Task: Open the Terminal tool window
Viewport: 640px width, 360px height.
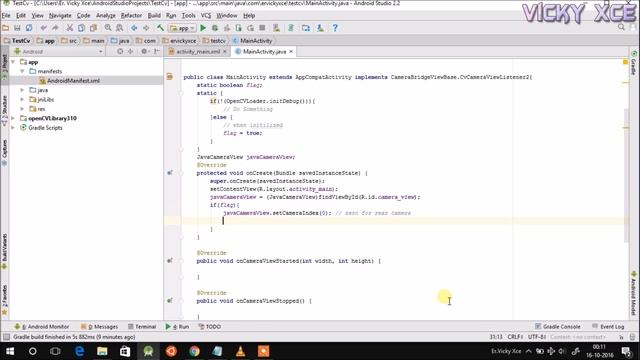Action: (142, 327)
